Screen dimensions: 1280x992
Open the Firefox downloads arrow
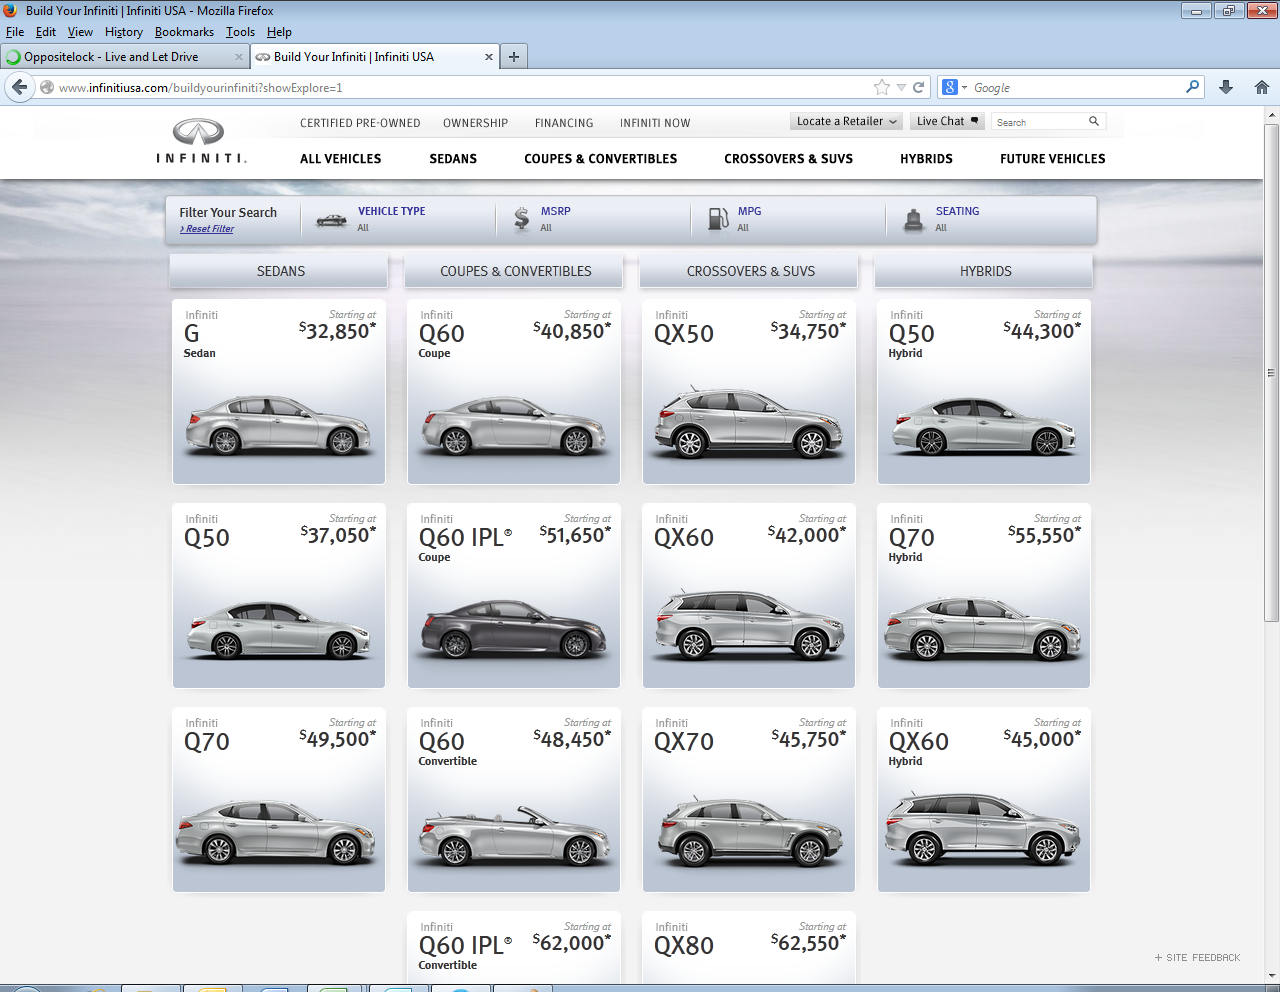1226,87
